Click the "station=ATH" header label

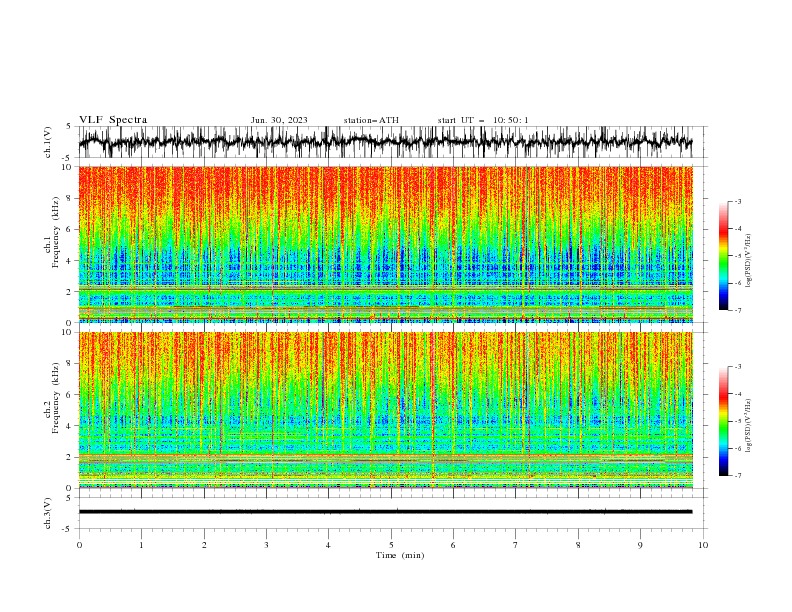[x=371, y=120]
